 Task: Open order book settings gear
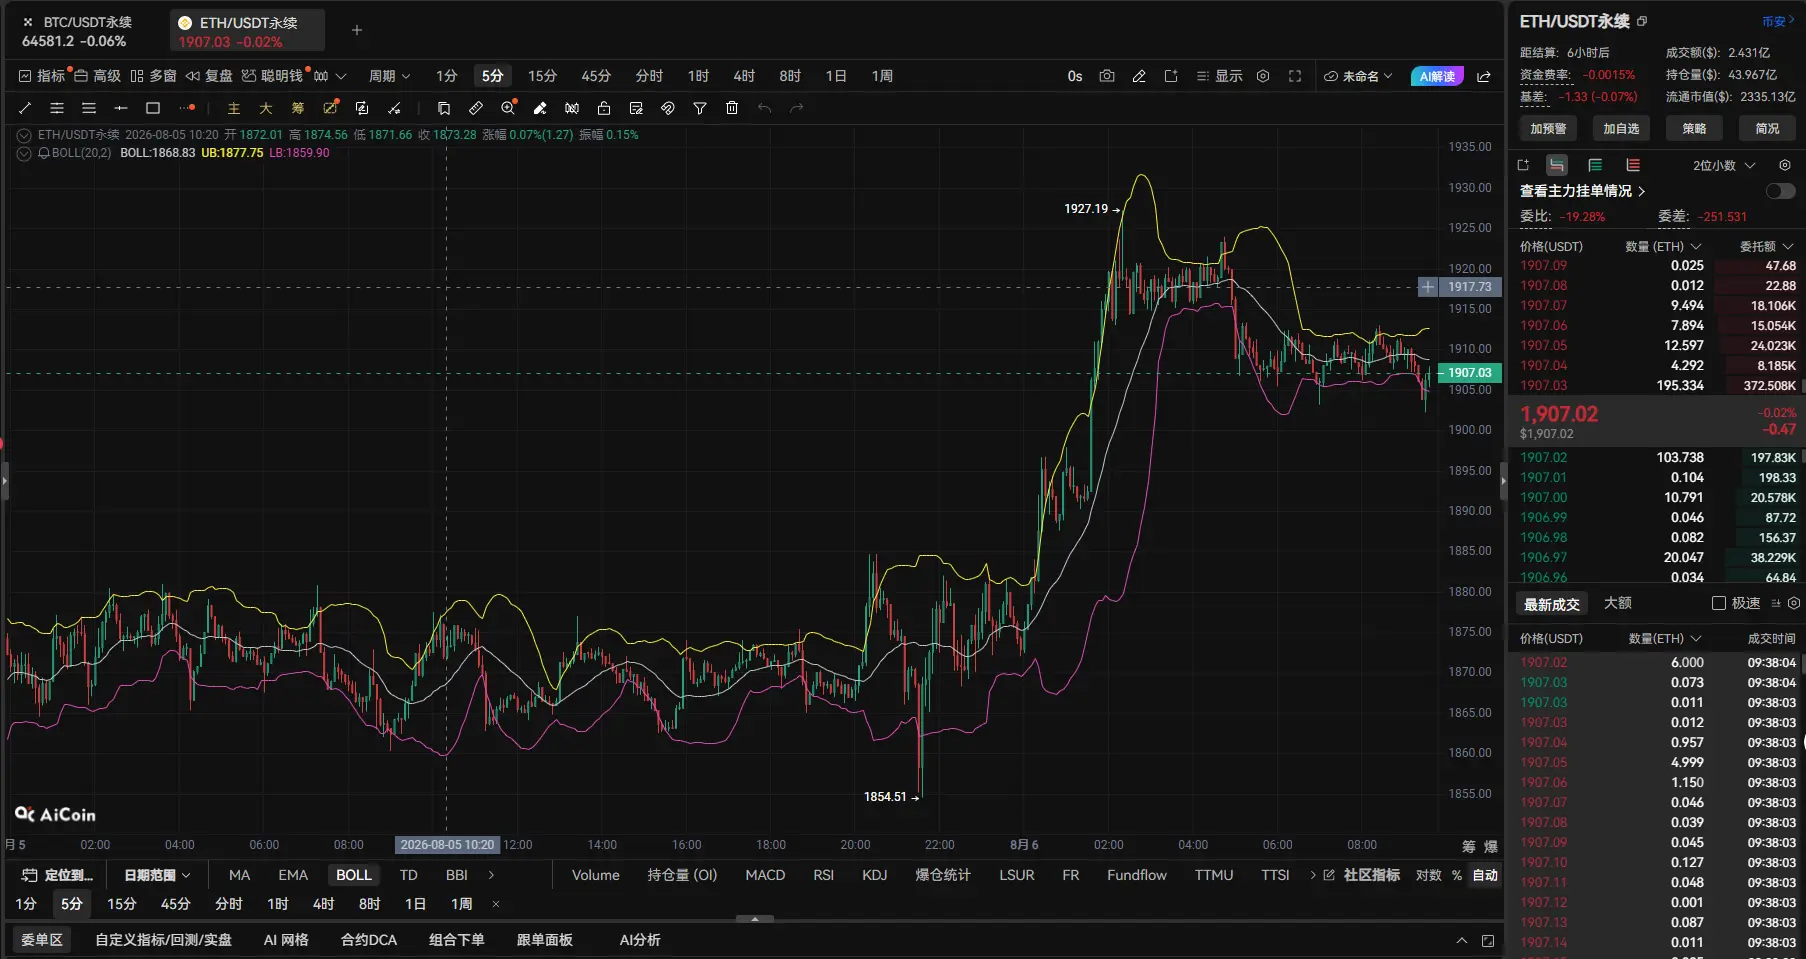click(x=1785, y=165)
